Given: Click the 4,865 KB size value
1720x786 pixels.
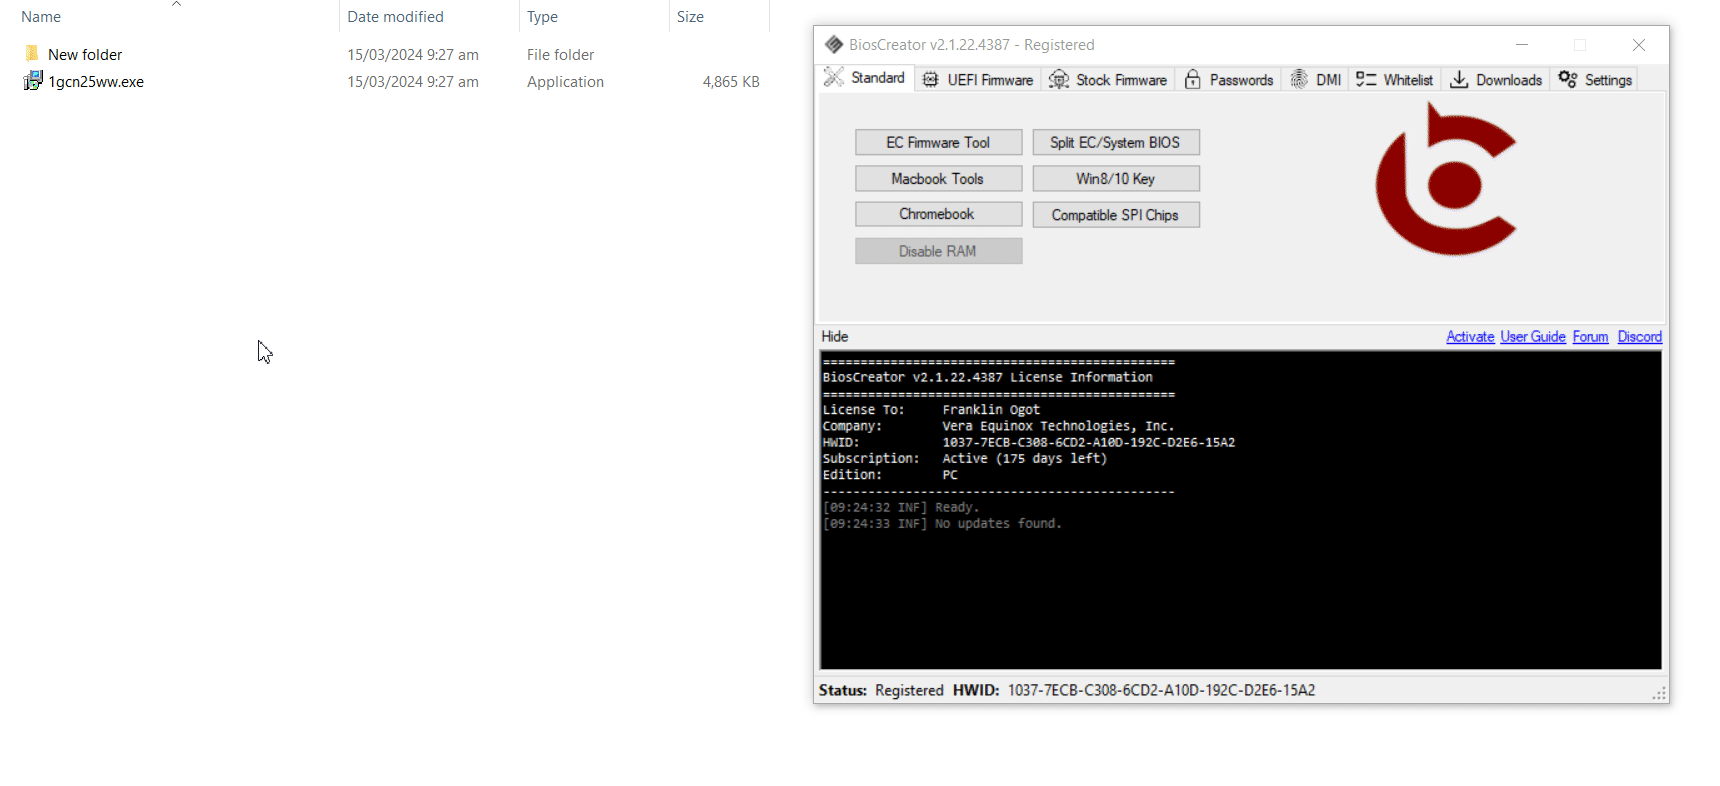Looking at the screenshot, I should click(x=731, y=82).
